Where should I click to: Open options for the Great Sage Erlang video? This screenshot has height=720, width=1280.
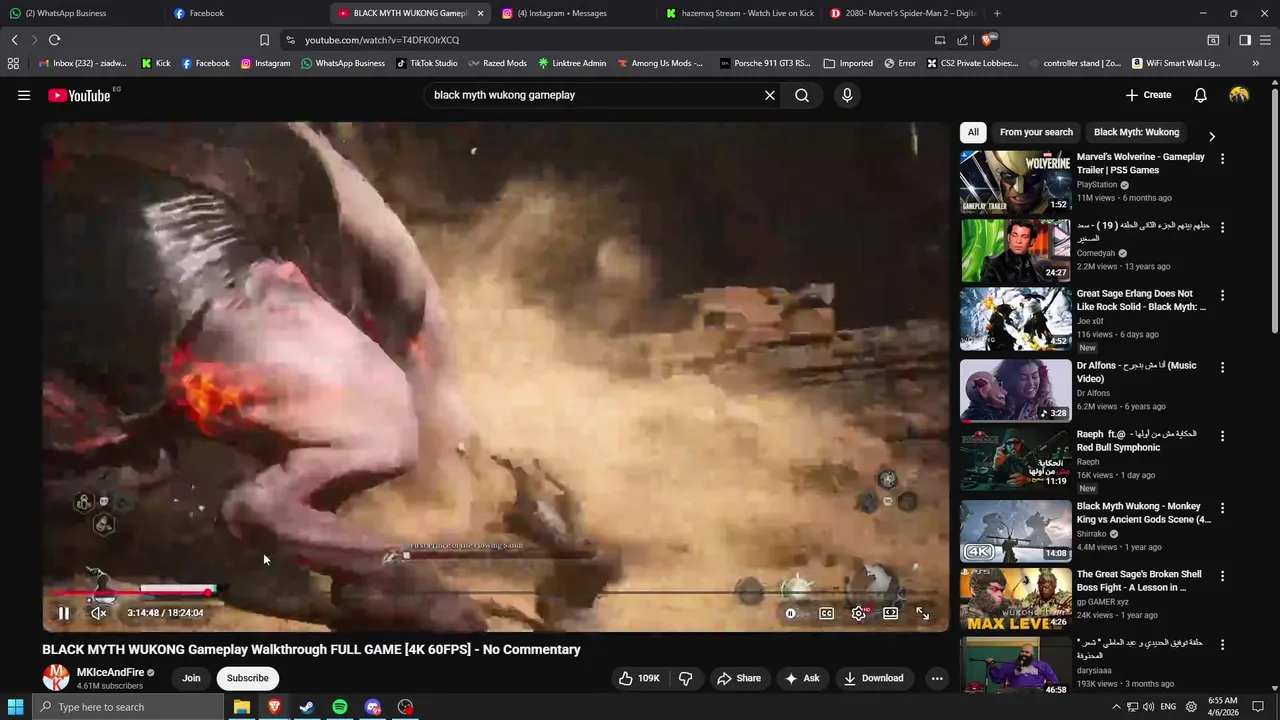click(1222, 296)
